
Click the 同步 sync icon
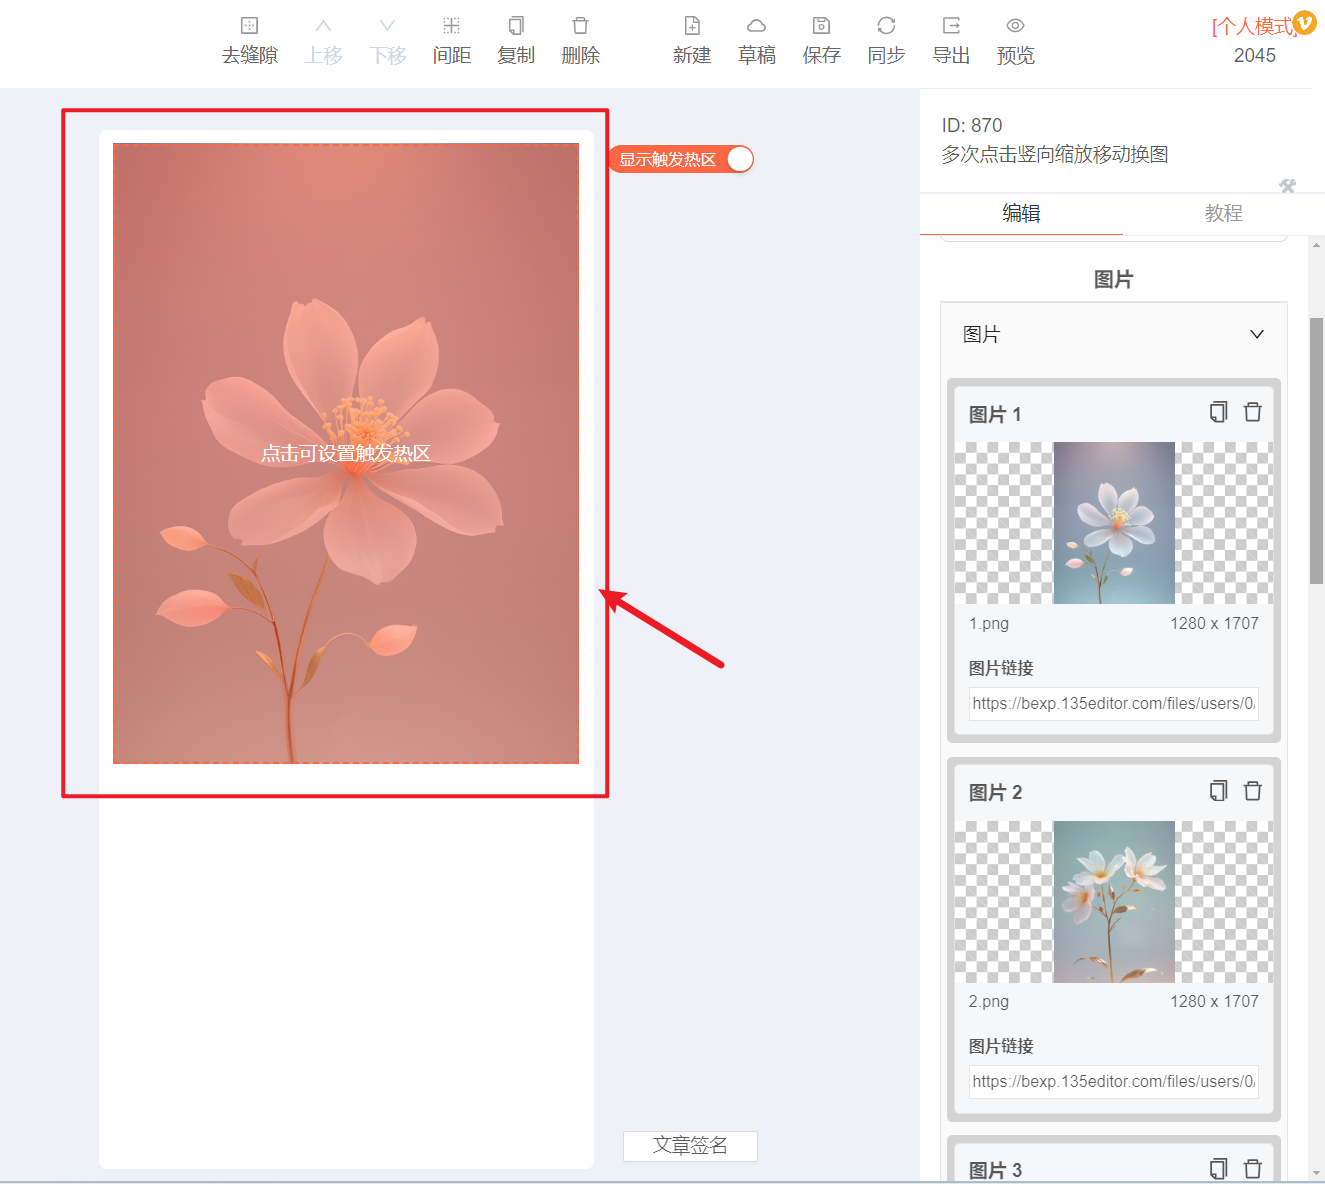[886, 41]
